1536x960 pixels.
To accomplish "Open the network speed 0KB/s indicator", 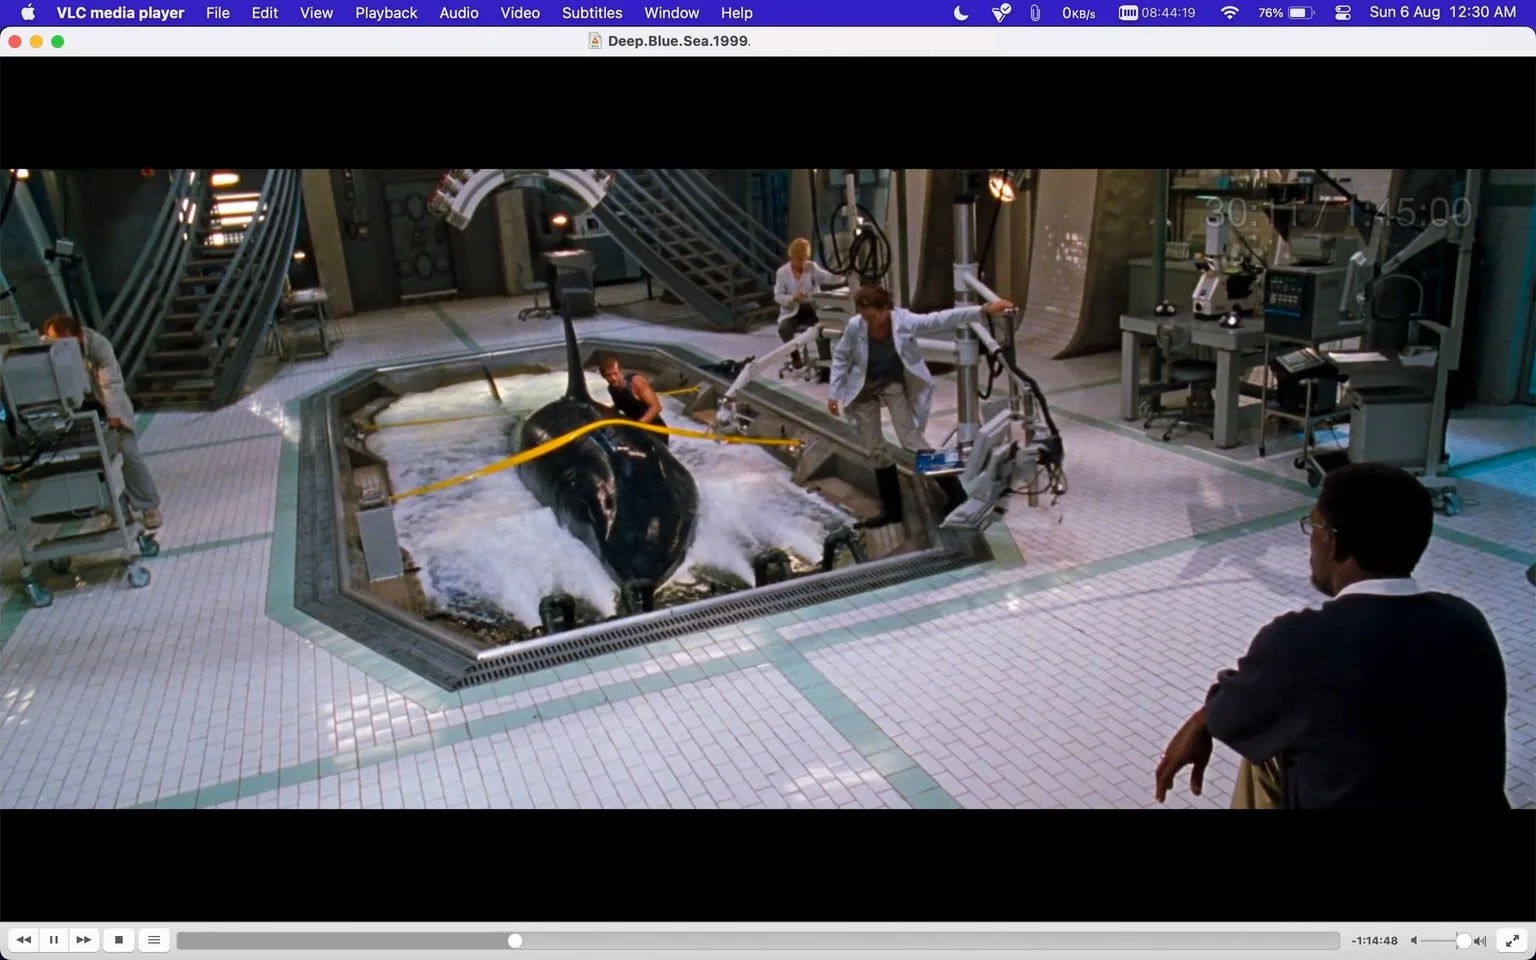I will coord(1079,13).
